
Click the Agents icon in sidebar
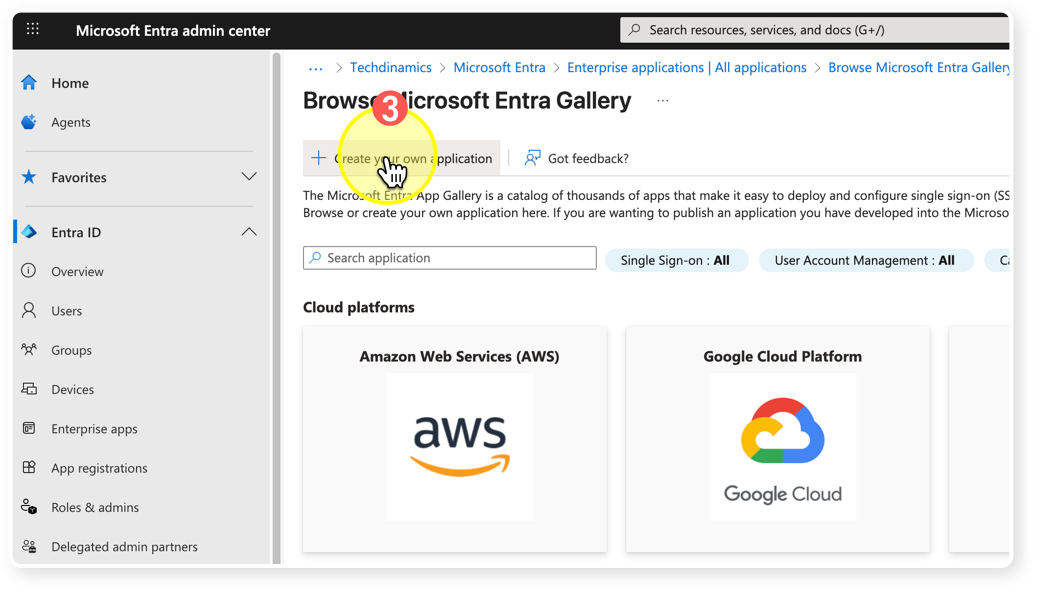(x=29, y=122)
